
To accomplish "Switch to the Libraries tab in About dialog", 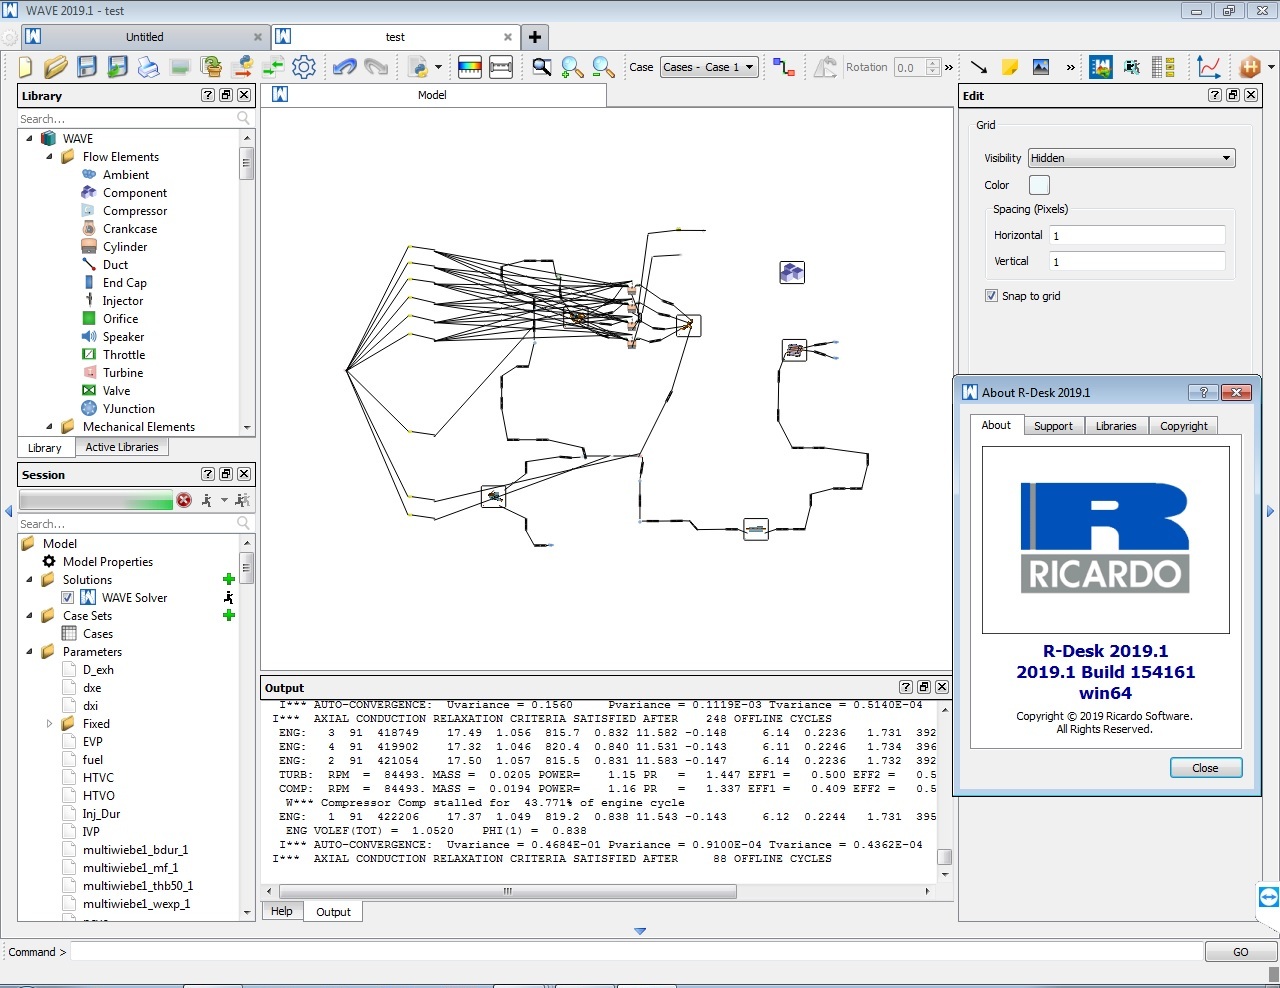I will coord(1115,426).
